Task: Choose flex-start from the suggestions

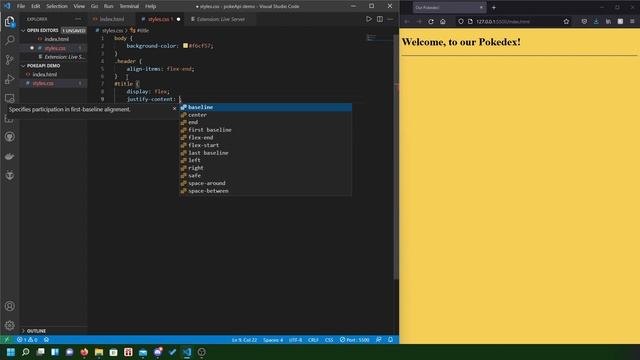Action: pyautogui.click(x=265, y=145)
